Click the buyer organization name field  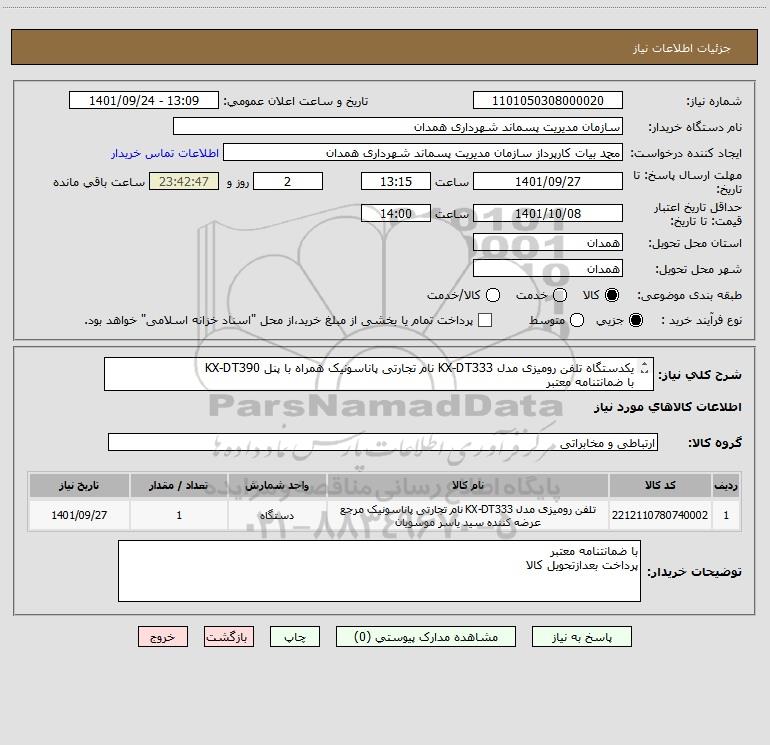[x=398, y=126]
